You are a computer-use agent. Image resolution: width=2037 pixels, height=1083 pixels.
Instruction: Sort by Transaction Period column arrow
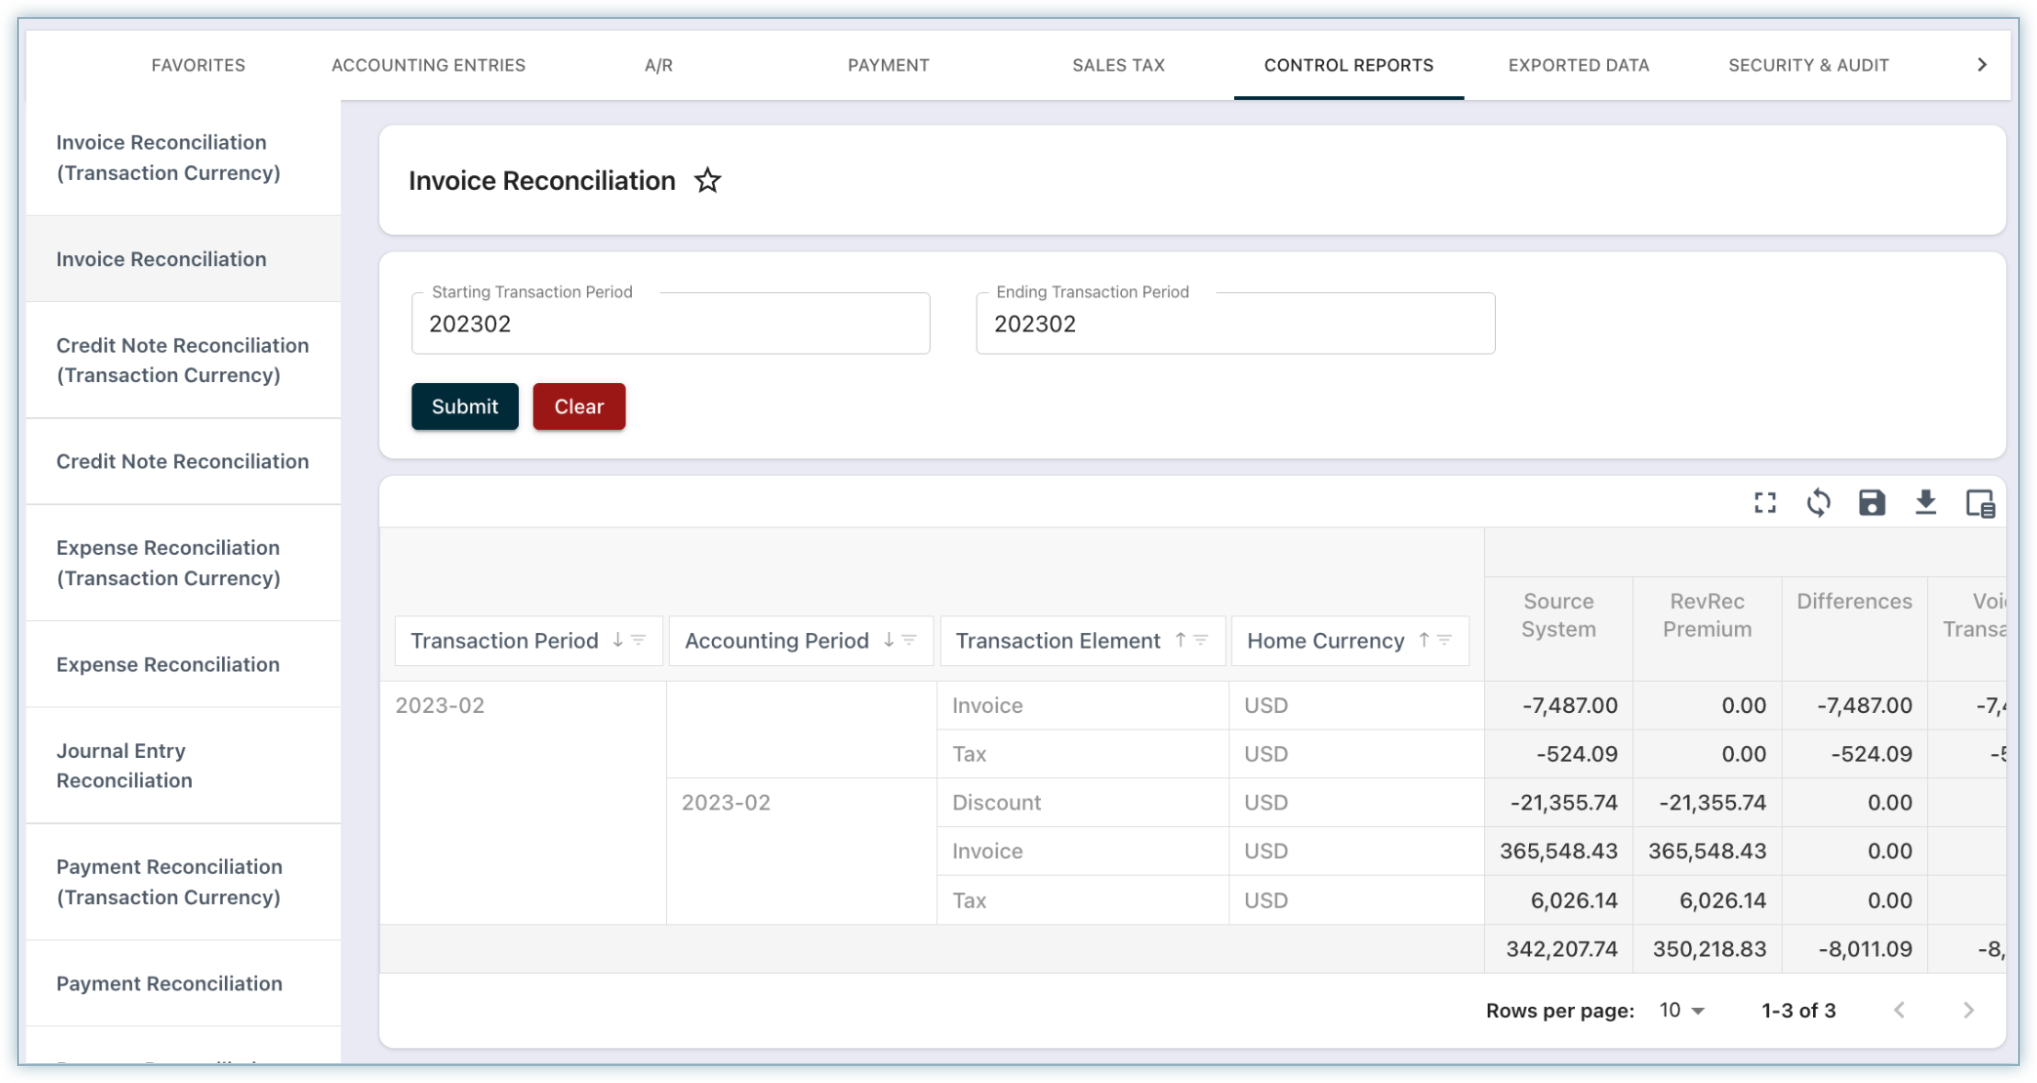617,640
